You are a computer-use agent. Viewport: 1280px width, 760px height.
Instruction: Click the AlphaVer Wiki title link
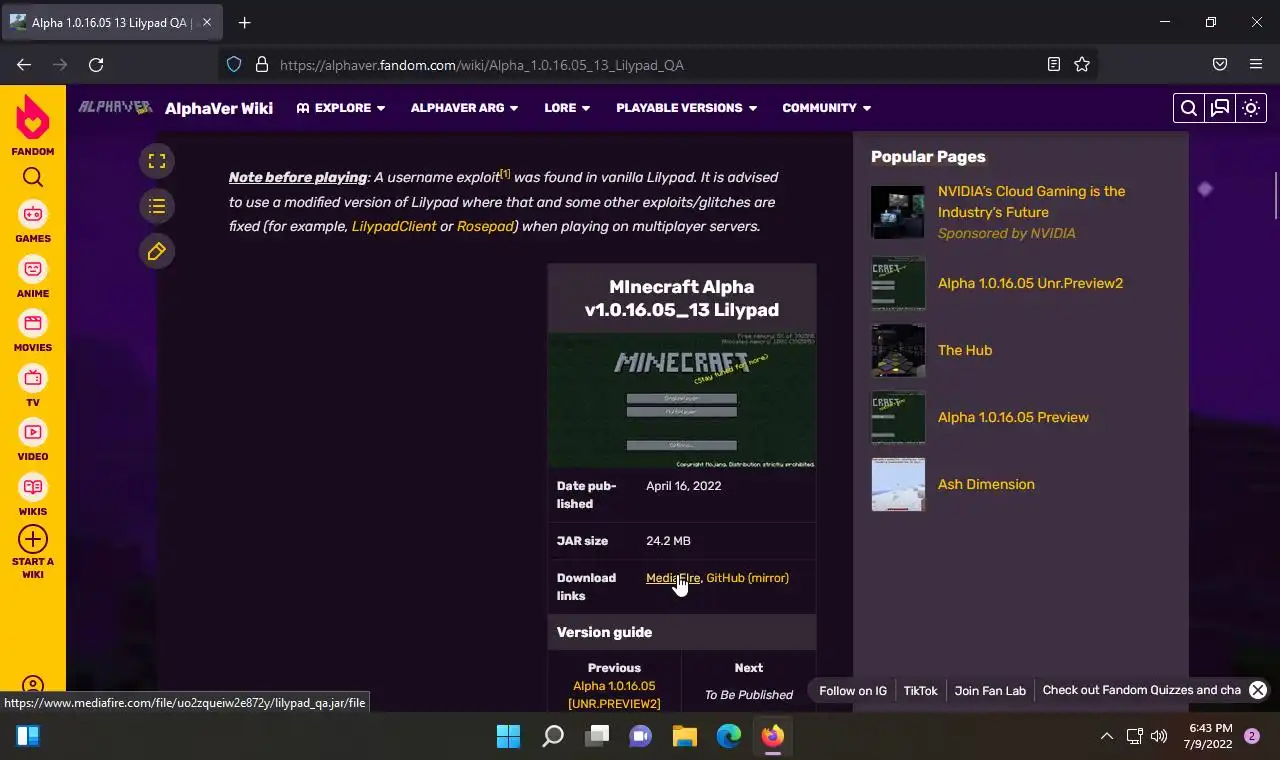[x=219, y=108]
